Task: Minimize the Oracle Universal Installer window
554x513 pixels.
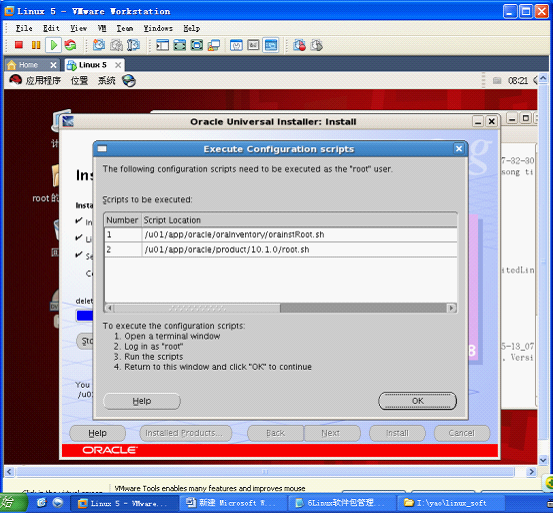Action: [x=478, y=122]
